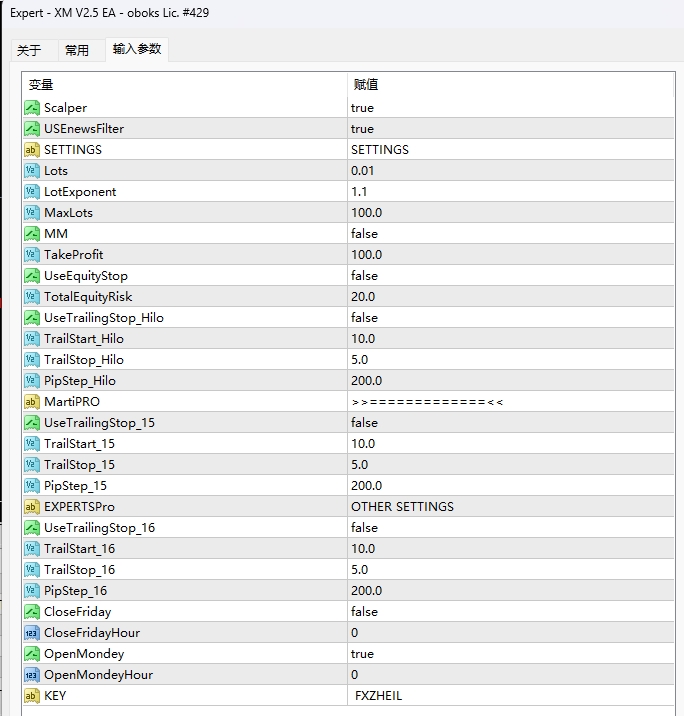Viewport: 684px width, 716px height.
Task: Select the TrailStart_16 variable name
Action: coord(79,549)
